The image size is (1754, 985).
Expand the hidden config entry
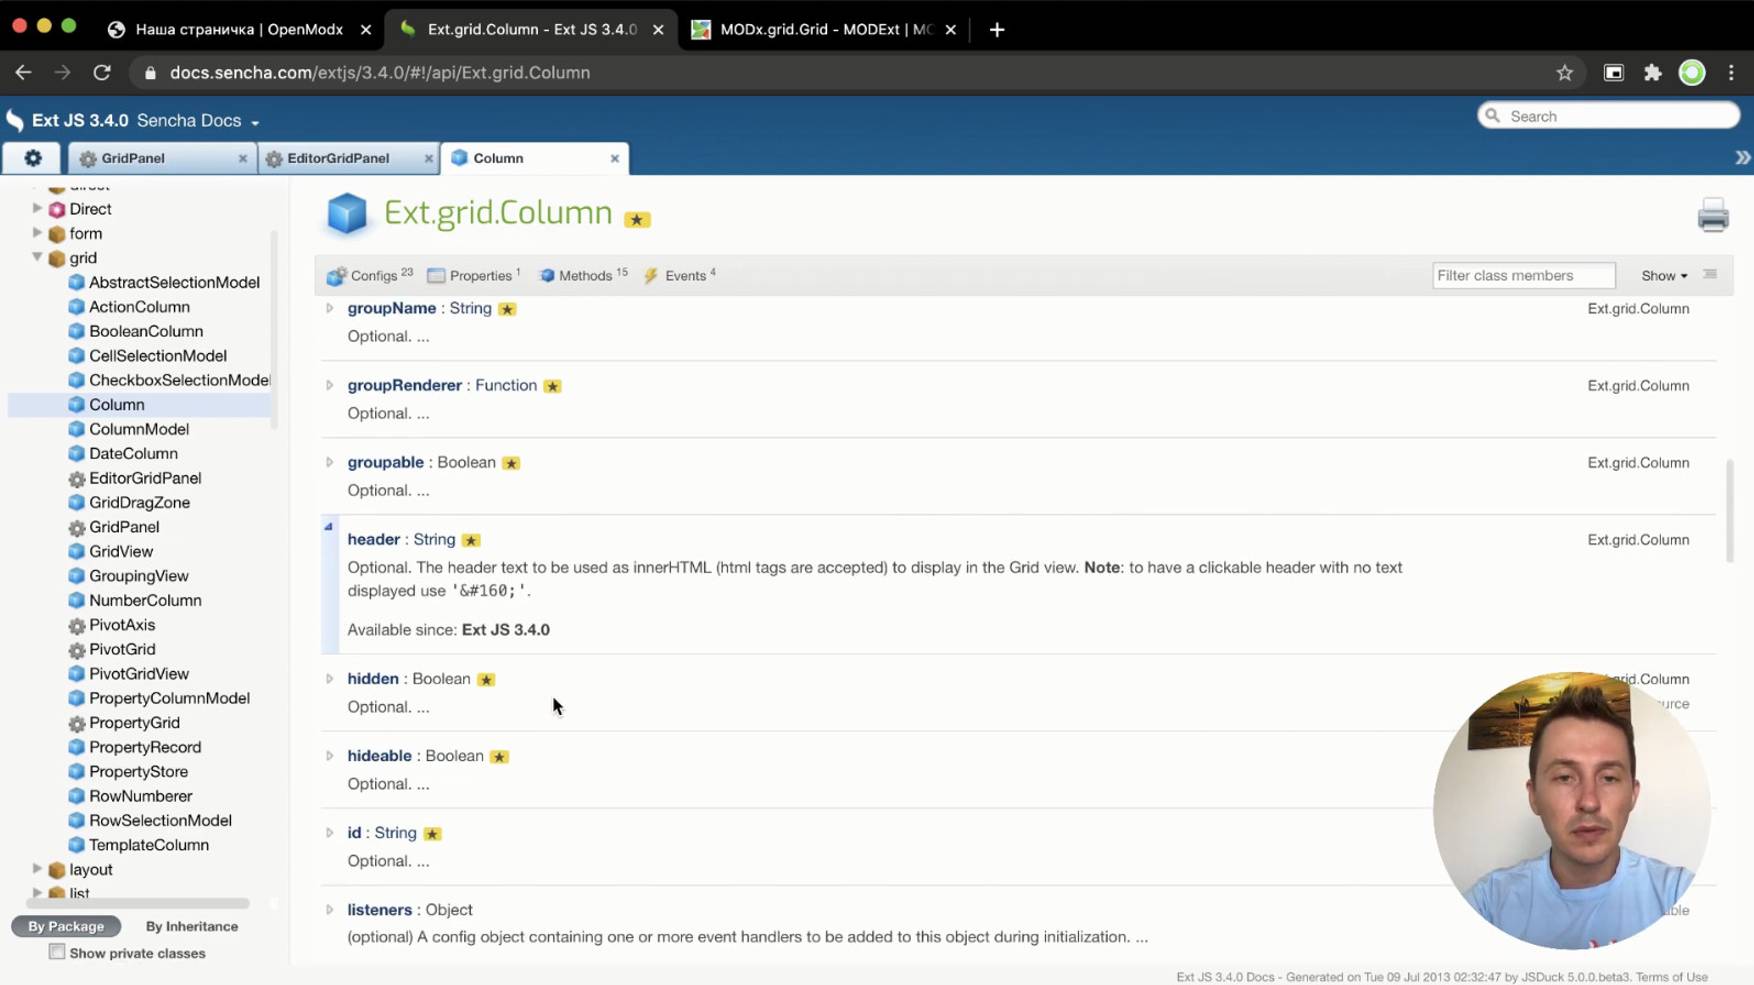tap(329, 678)
